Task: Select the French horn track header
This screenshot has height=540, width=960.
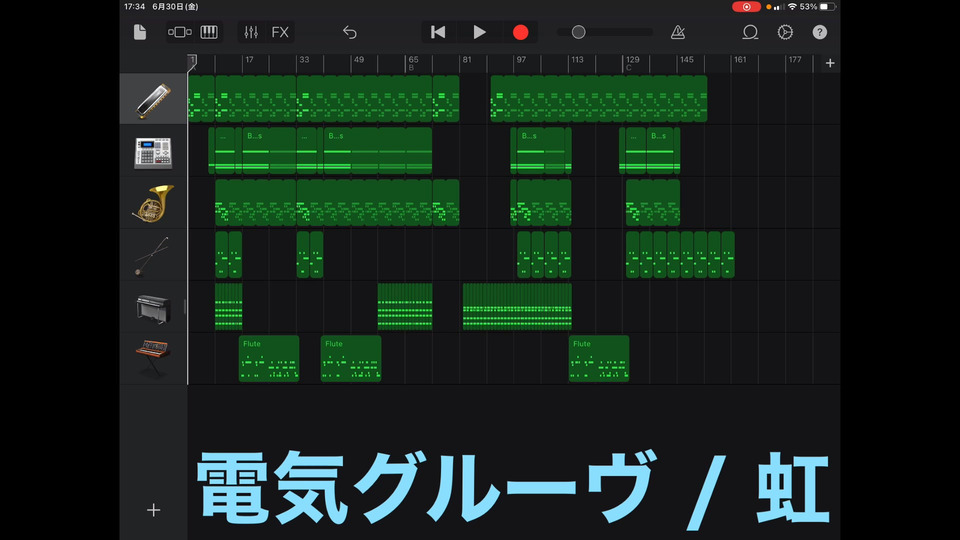Action: (x=153, y=203)
